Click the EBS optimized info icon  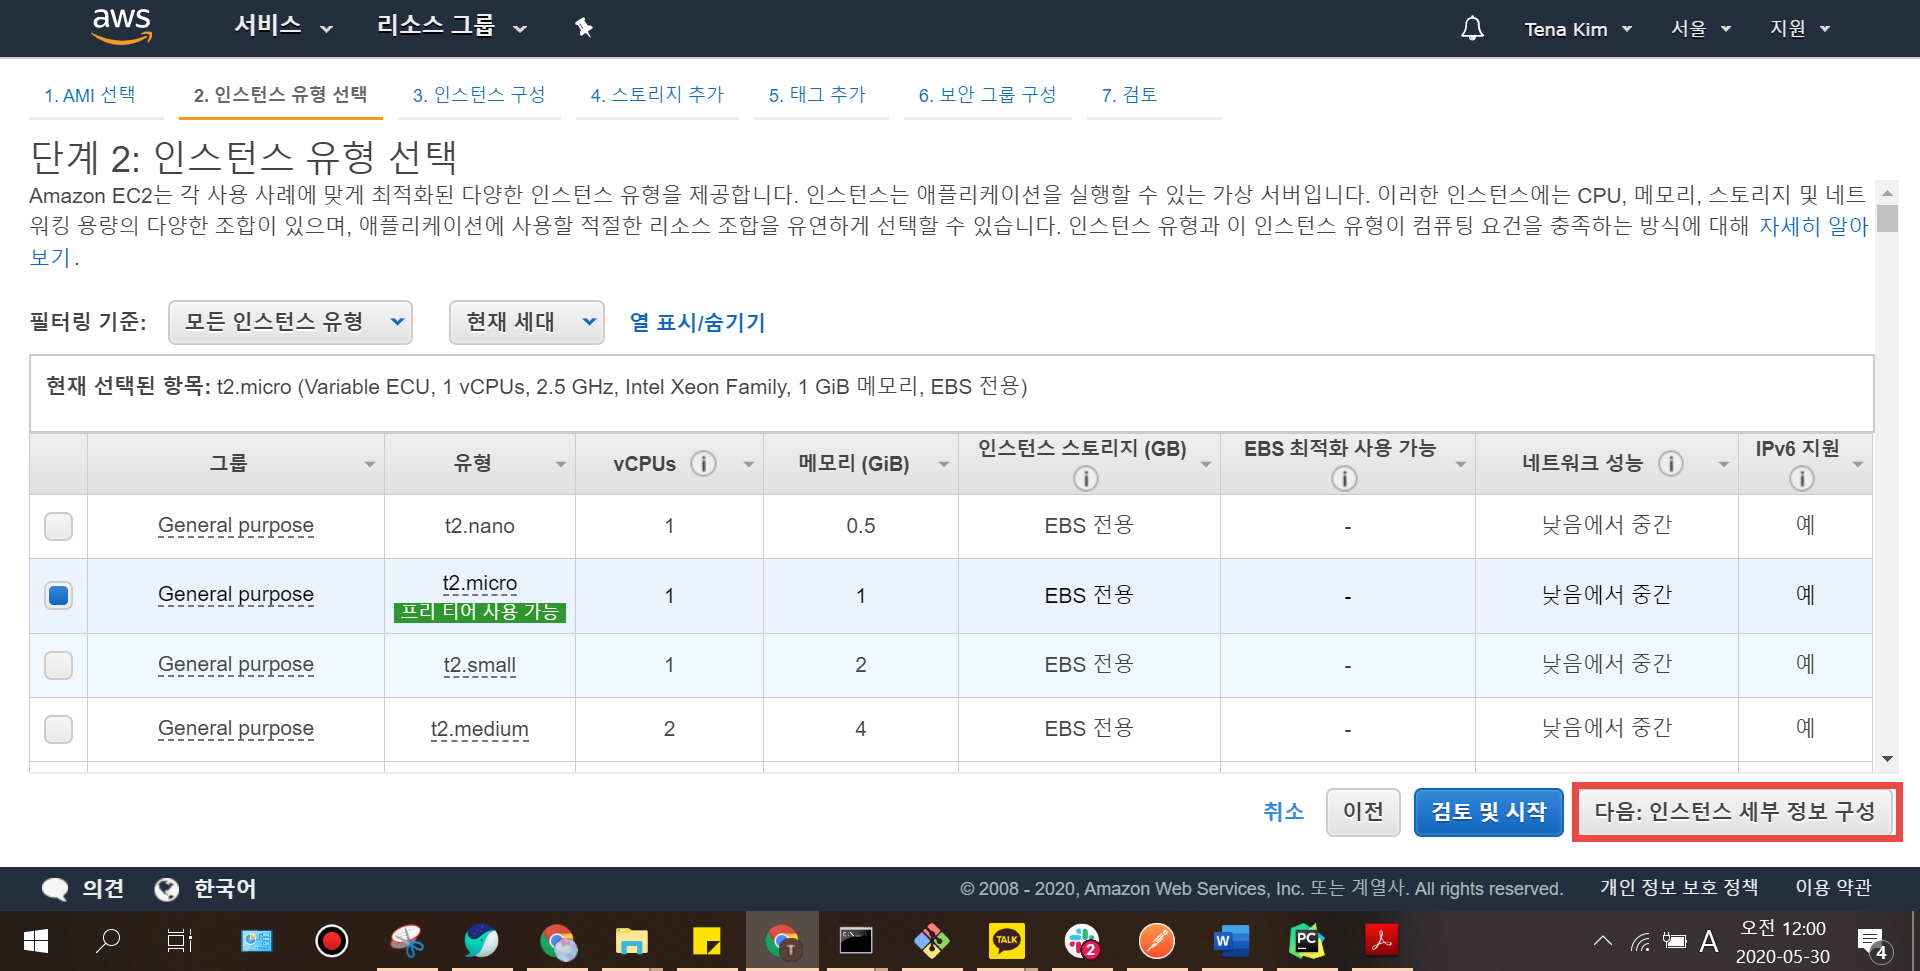(x=1344, y=479)
